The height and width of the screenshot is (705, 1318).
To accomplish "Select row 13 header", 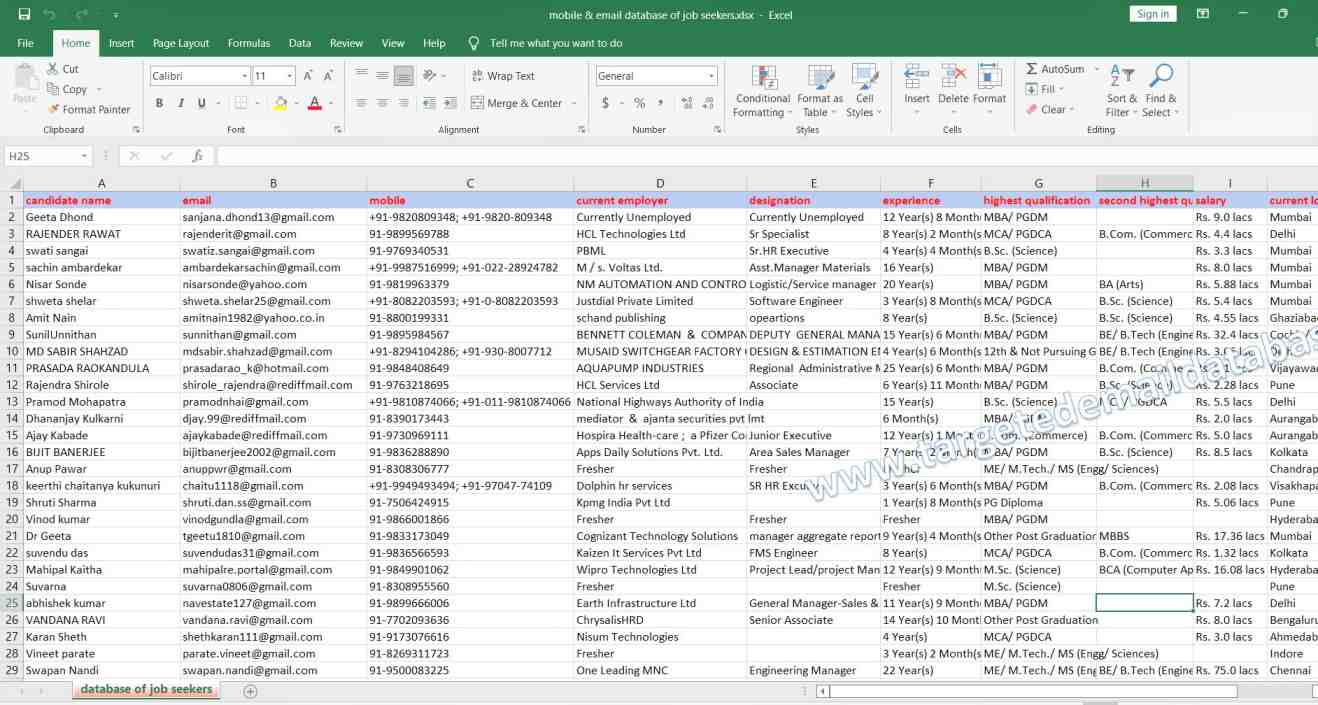I will point(11,401).
